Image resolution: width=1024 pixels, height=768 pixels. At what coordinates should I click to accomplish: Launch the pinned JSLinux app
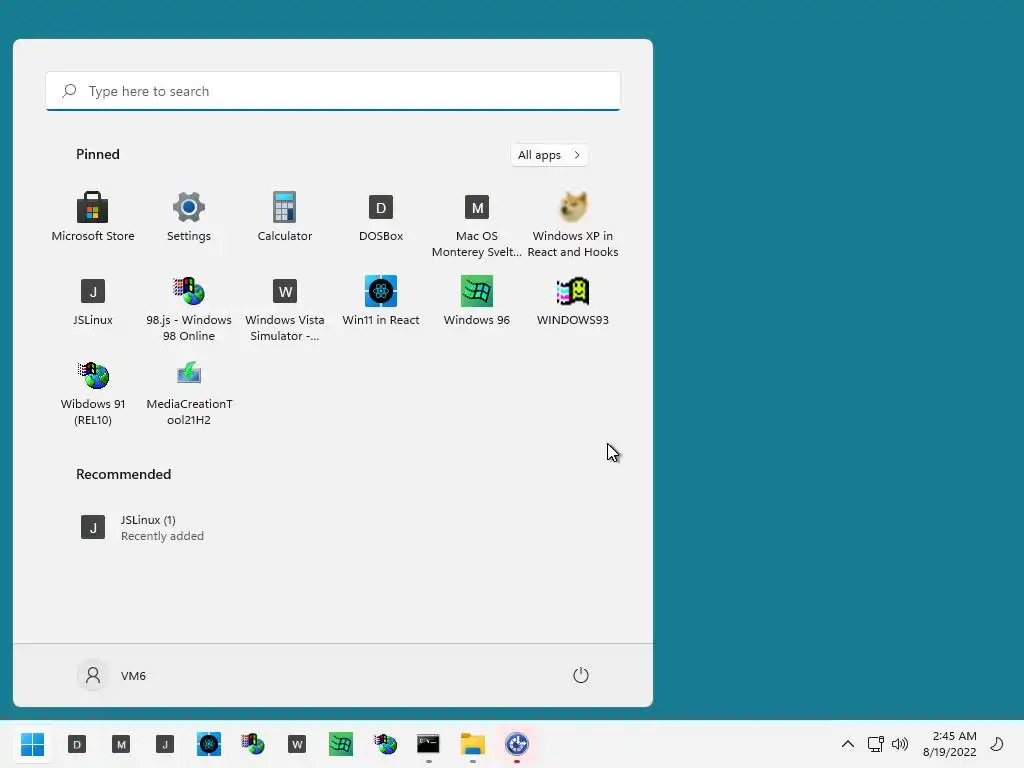[93, 302]
